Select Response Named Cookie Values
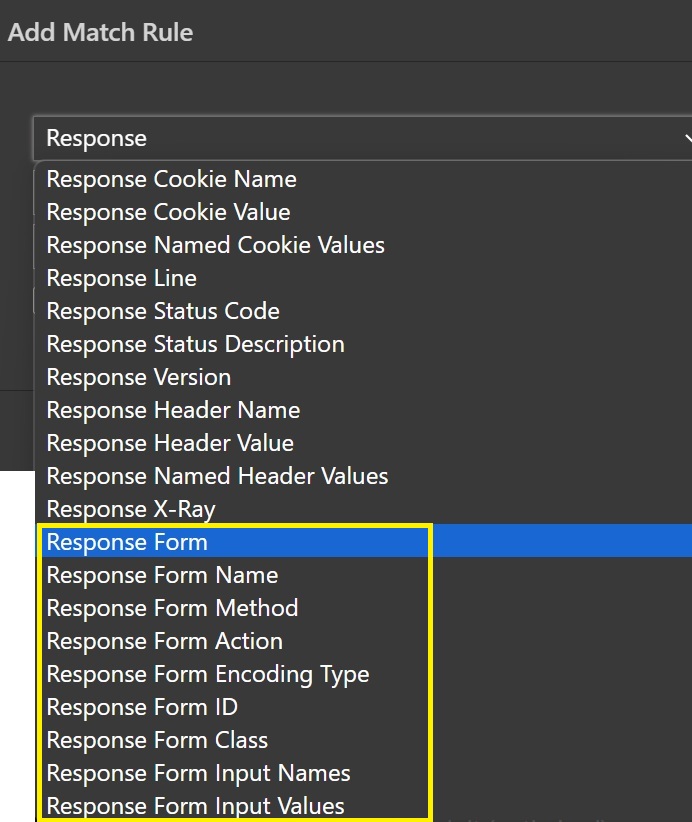Image resolution: width=692 pixels, height=822 pixels. coord(215,246)
